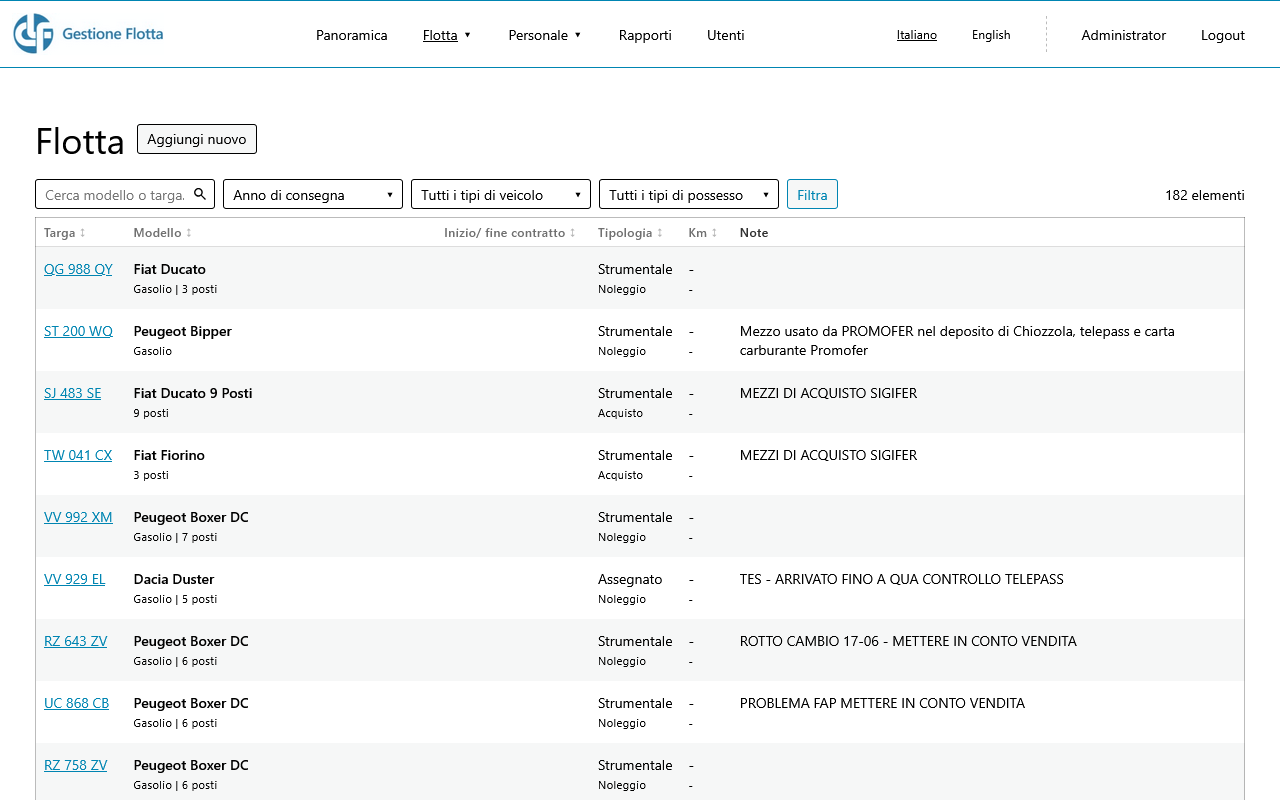This screenshot has height=800, width=1280.
Task: Click 'Gasolio | 3 posti' detail text
Action: (x=175, y=289)
